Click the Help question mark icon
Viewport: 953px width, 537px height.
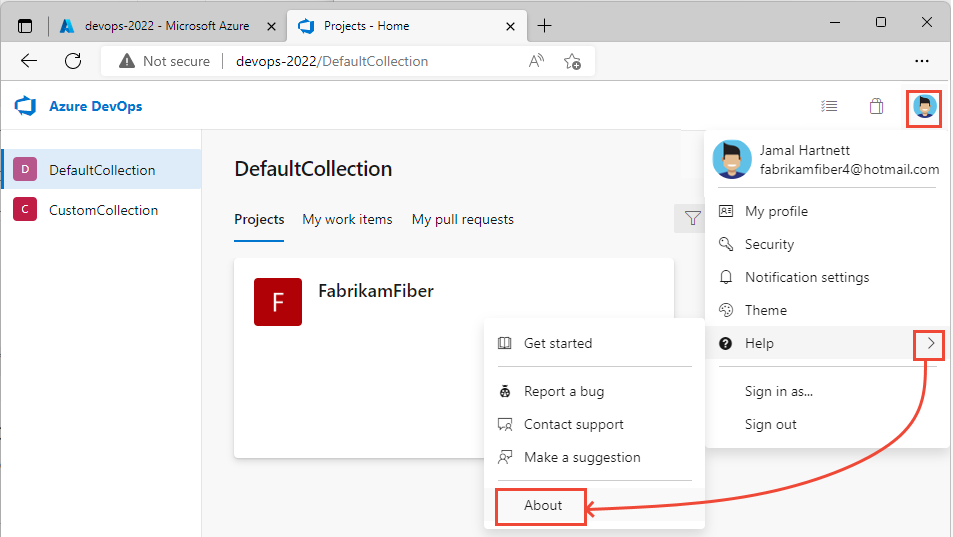click(726, 343)
